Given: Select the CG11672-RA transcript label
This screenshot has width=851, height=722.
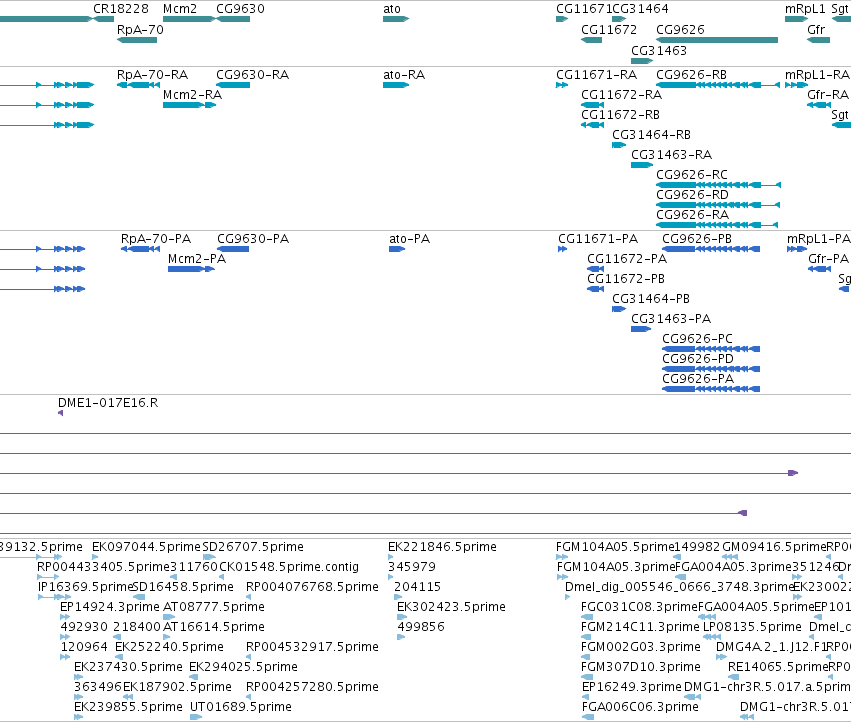Looking at the screenshot, I should coord(621,94).
